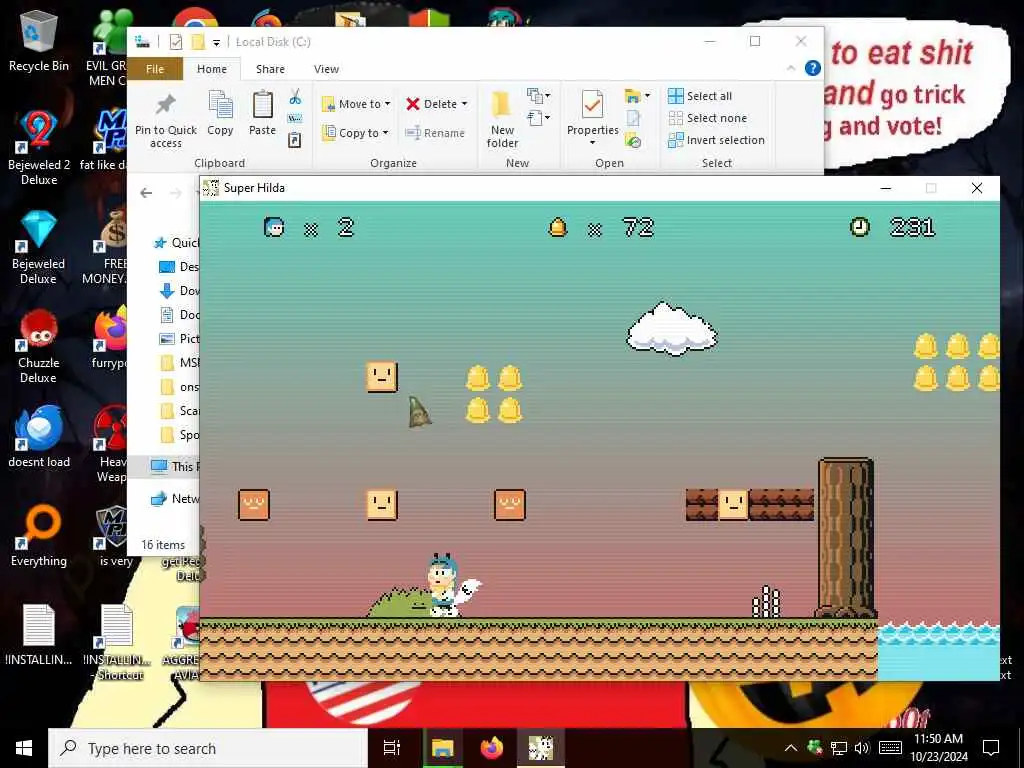Open the Easy access dropdown
The width and height of the screenshot is (1024, 768).
coord(538,118)
